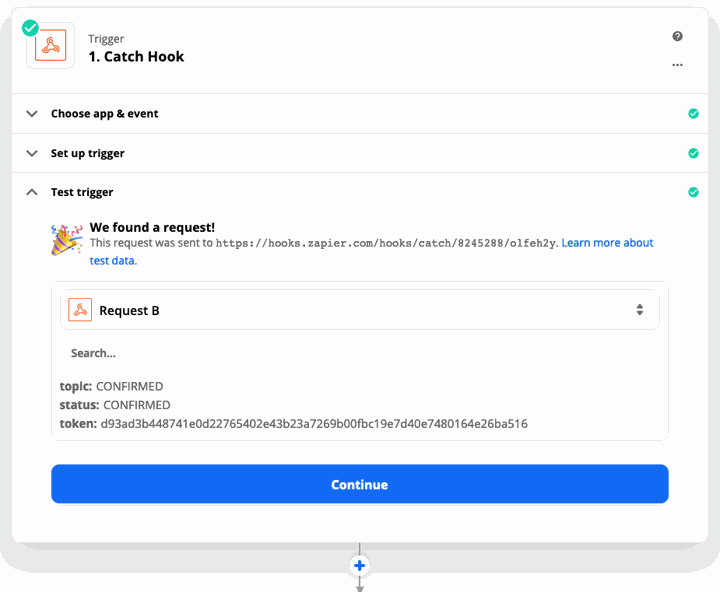Select the token value row
720x592 pixels.
click(x=293, y=423)
